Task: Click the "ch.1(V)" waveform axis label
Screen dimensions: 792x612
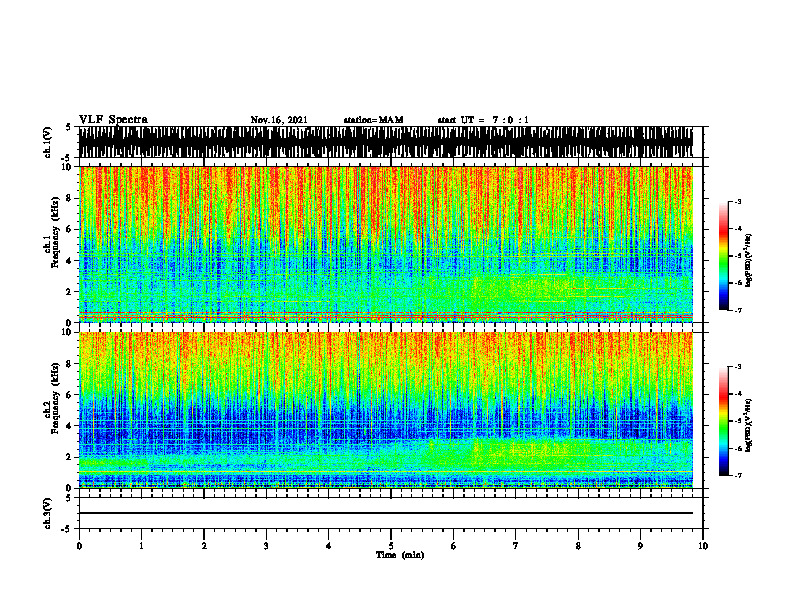Action: [x=47, y=142]
